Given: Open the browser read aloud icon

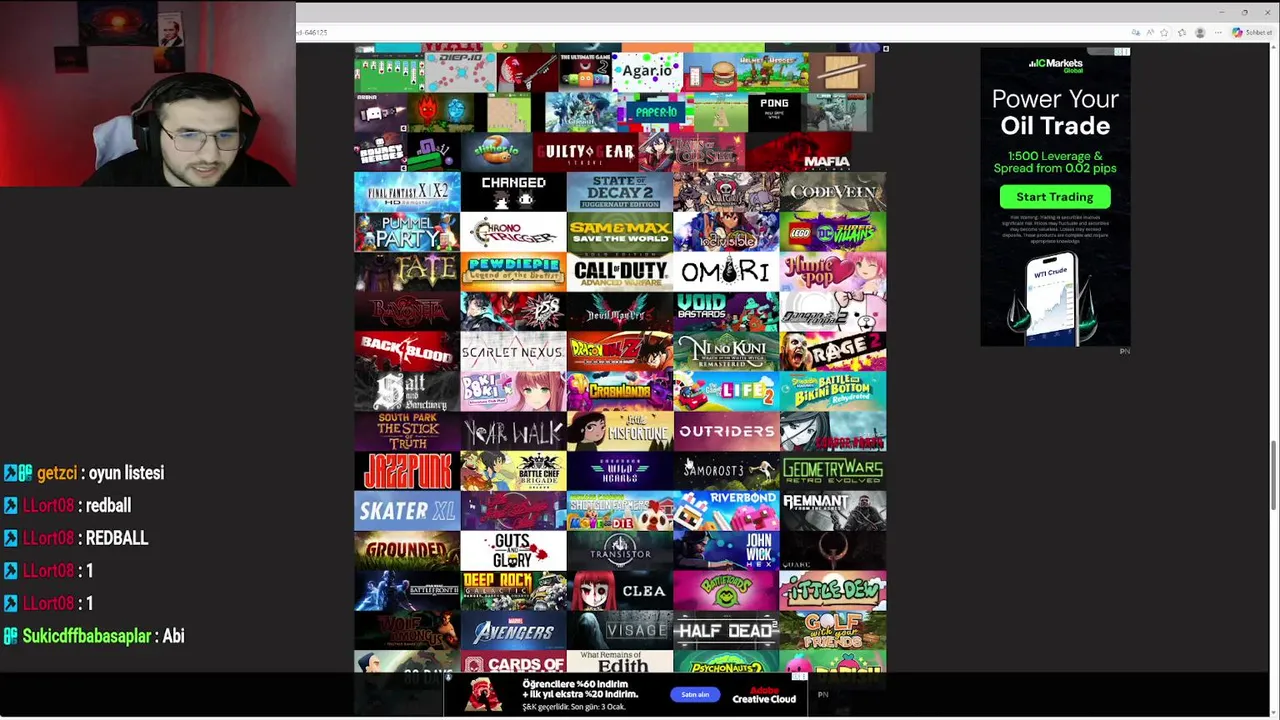Looking at the screenshot, I should tap(1150, 32).
